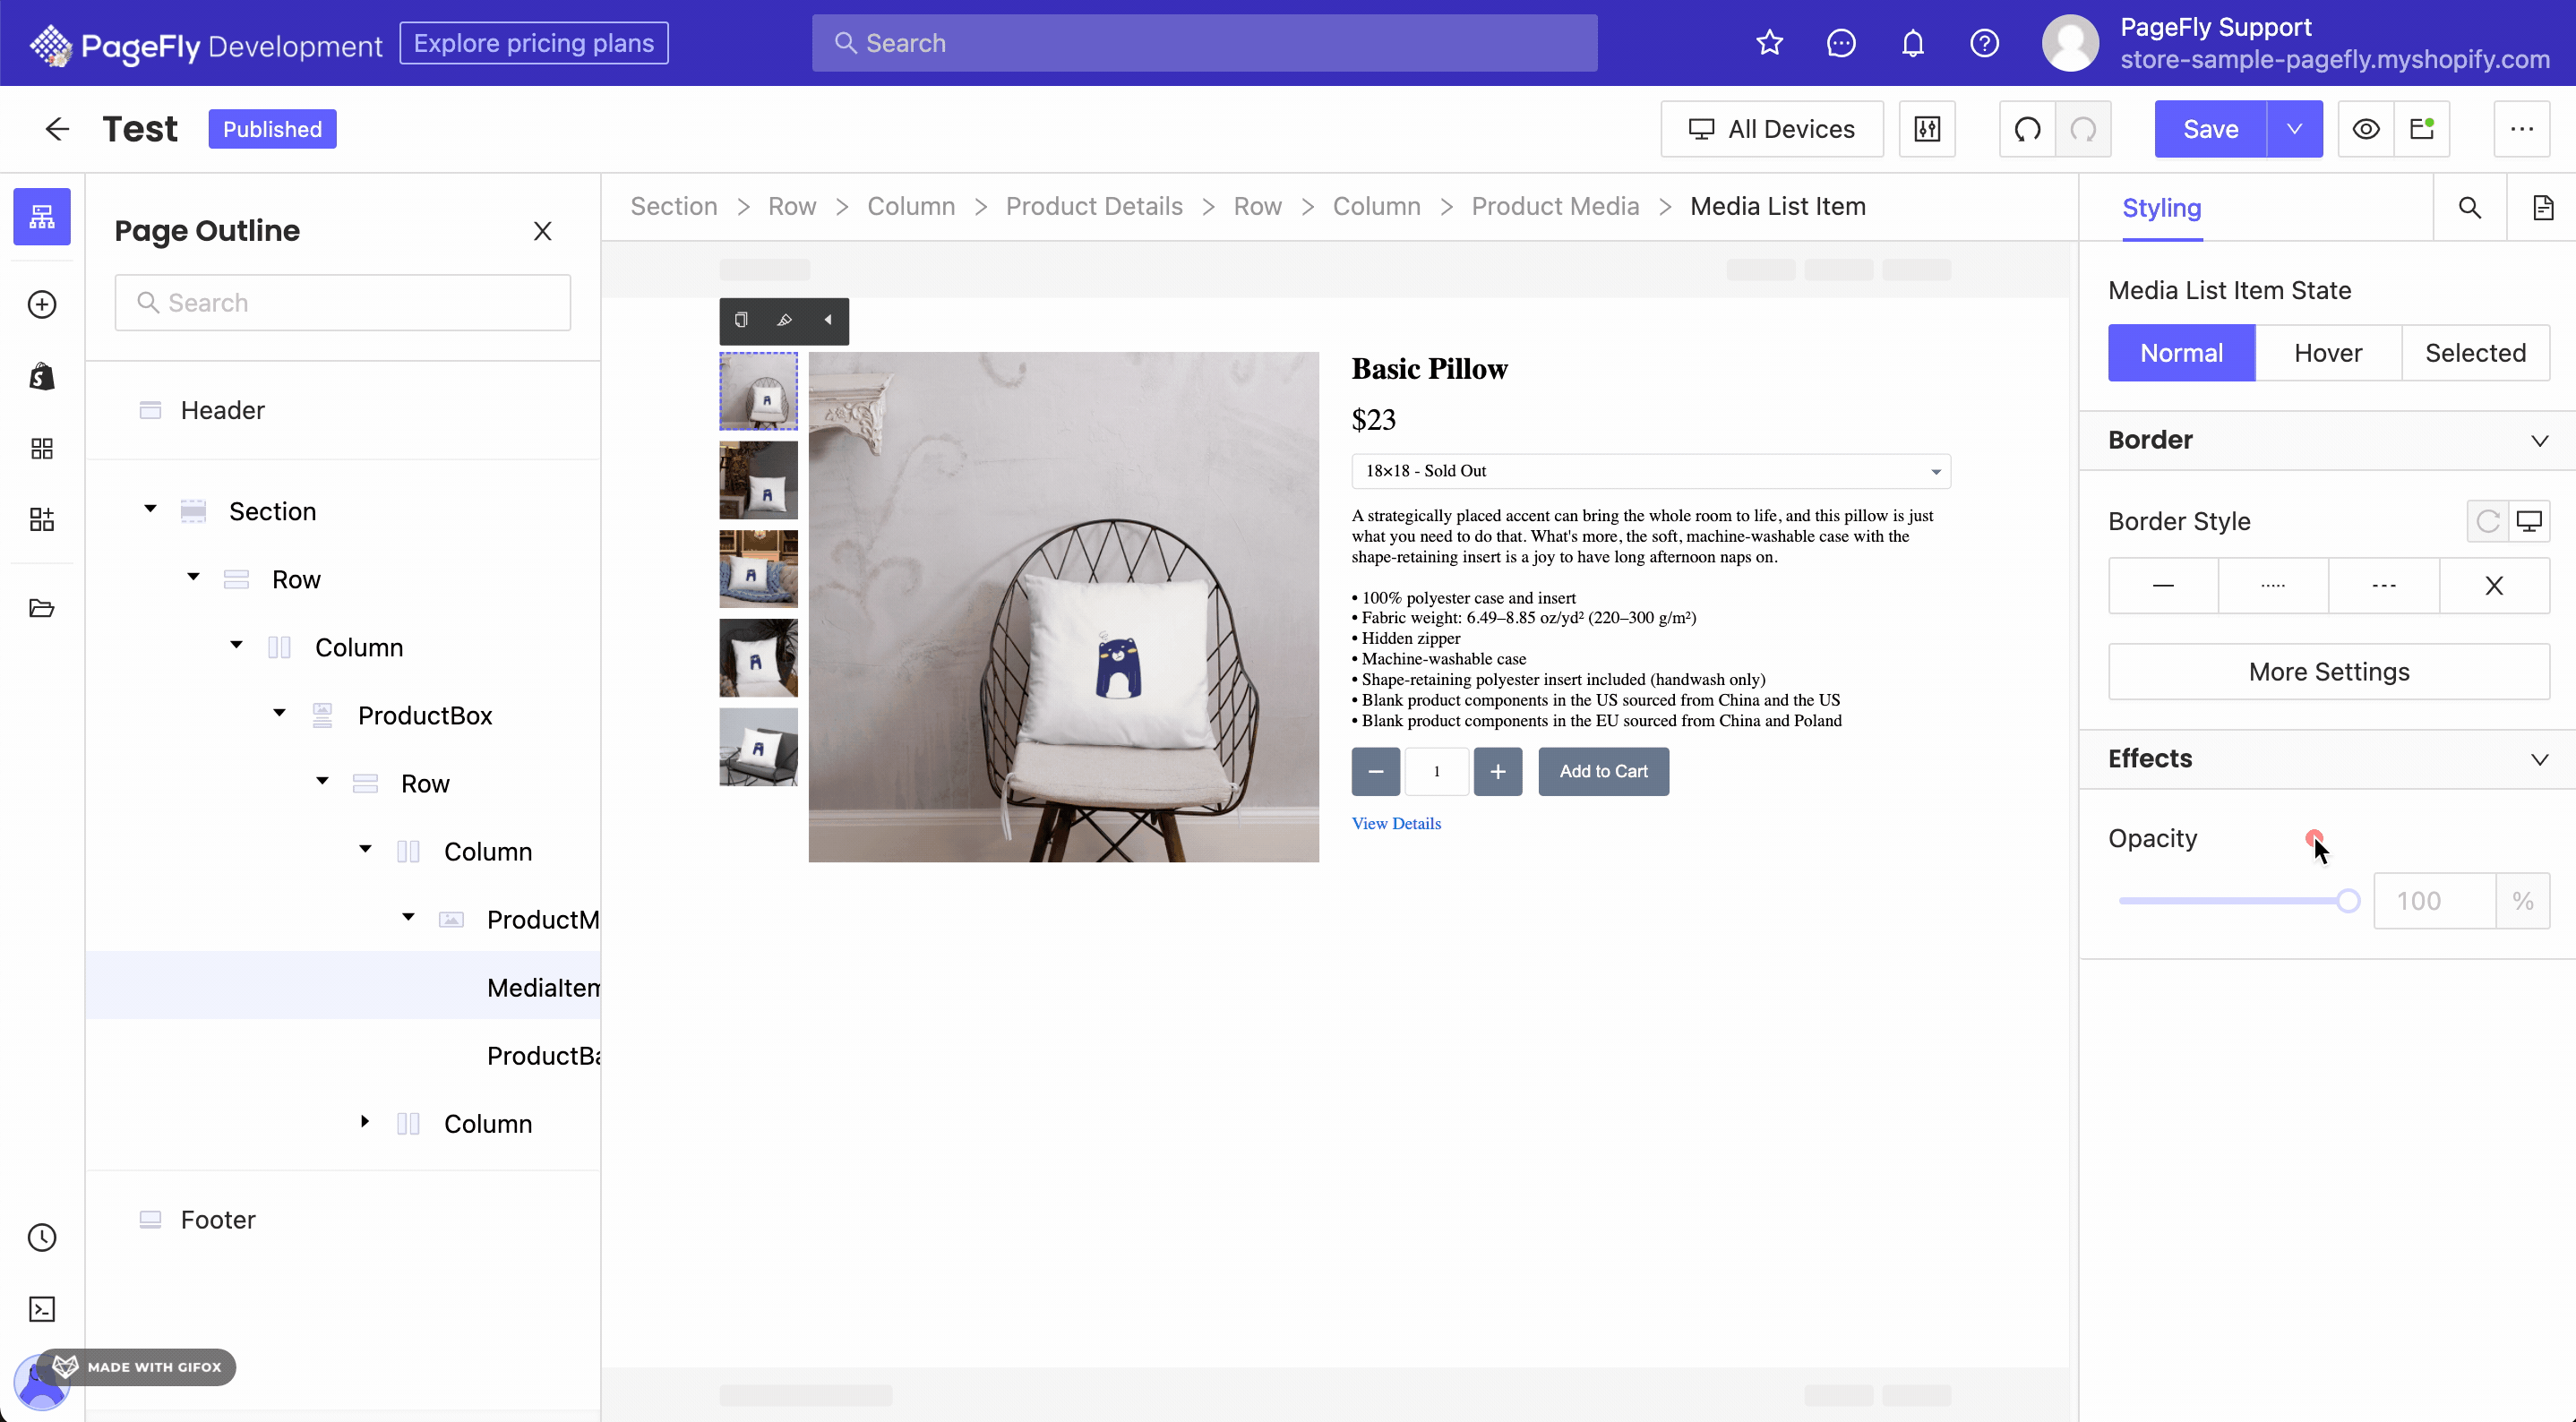Open the 18×18 Sold Out variant dropdown
2576x1422 pixels.
tap(1650, 471)
